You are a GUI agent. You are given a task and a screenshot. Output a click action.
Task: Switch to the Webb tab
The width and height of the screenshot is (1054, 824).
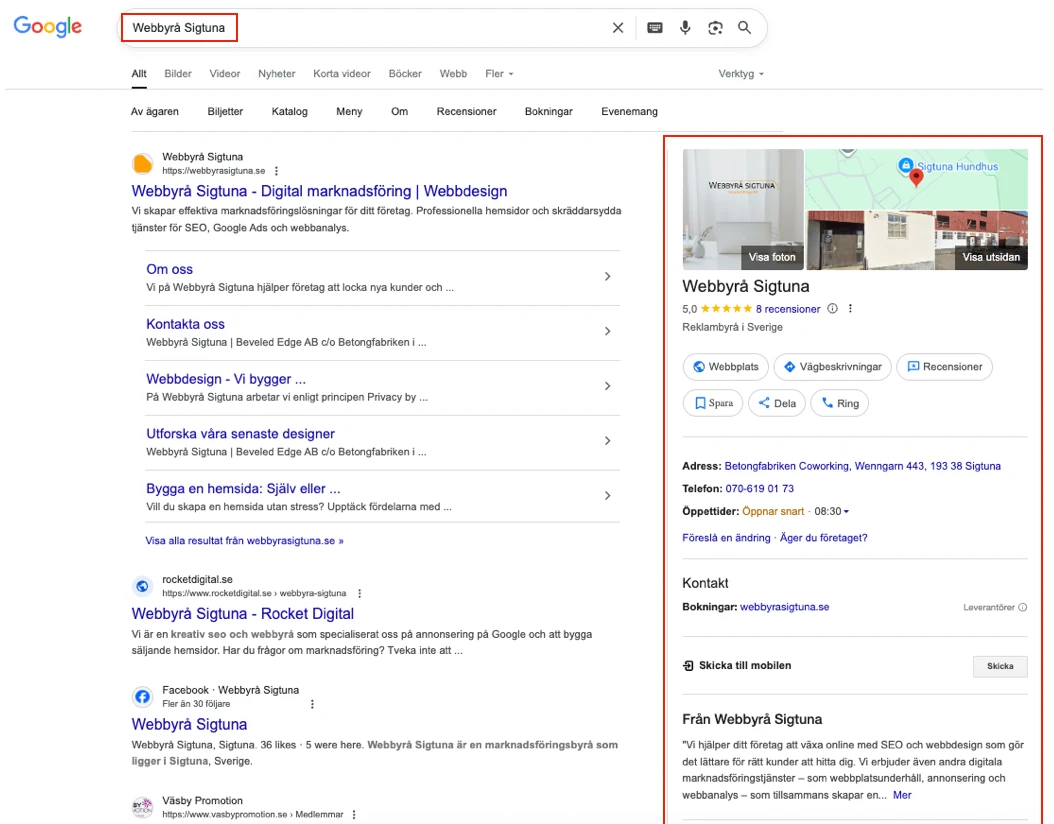[x=453, y=74]
